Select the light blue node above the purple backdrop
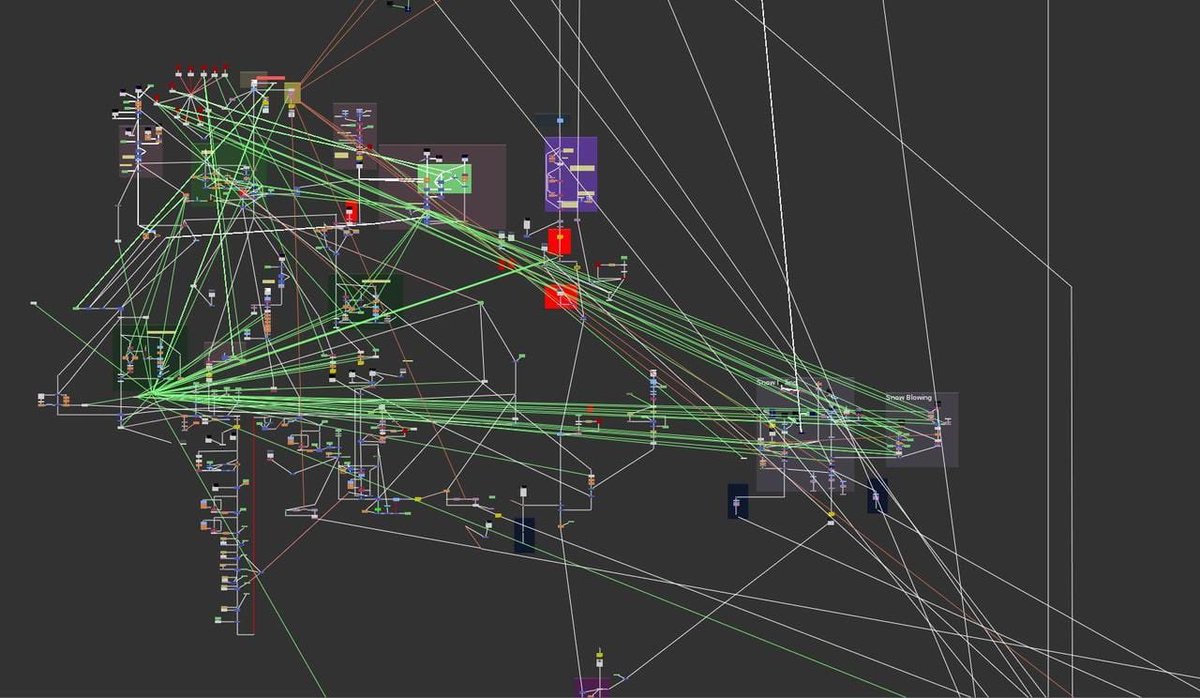This screenshot has height=698, width=1200. point(560,120)
